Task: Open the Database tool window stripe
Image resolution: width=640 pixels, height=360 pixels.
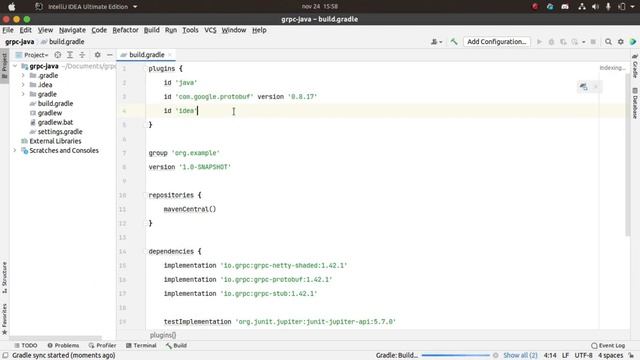Action: [635, 103]
